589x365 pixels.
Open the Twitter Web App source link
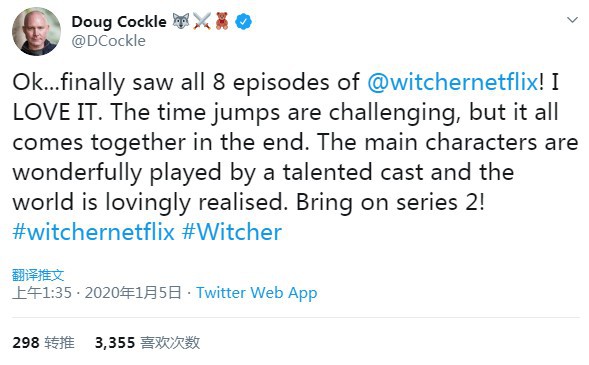257,293
